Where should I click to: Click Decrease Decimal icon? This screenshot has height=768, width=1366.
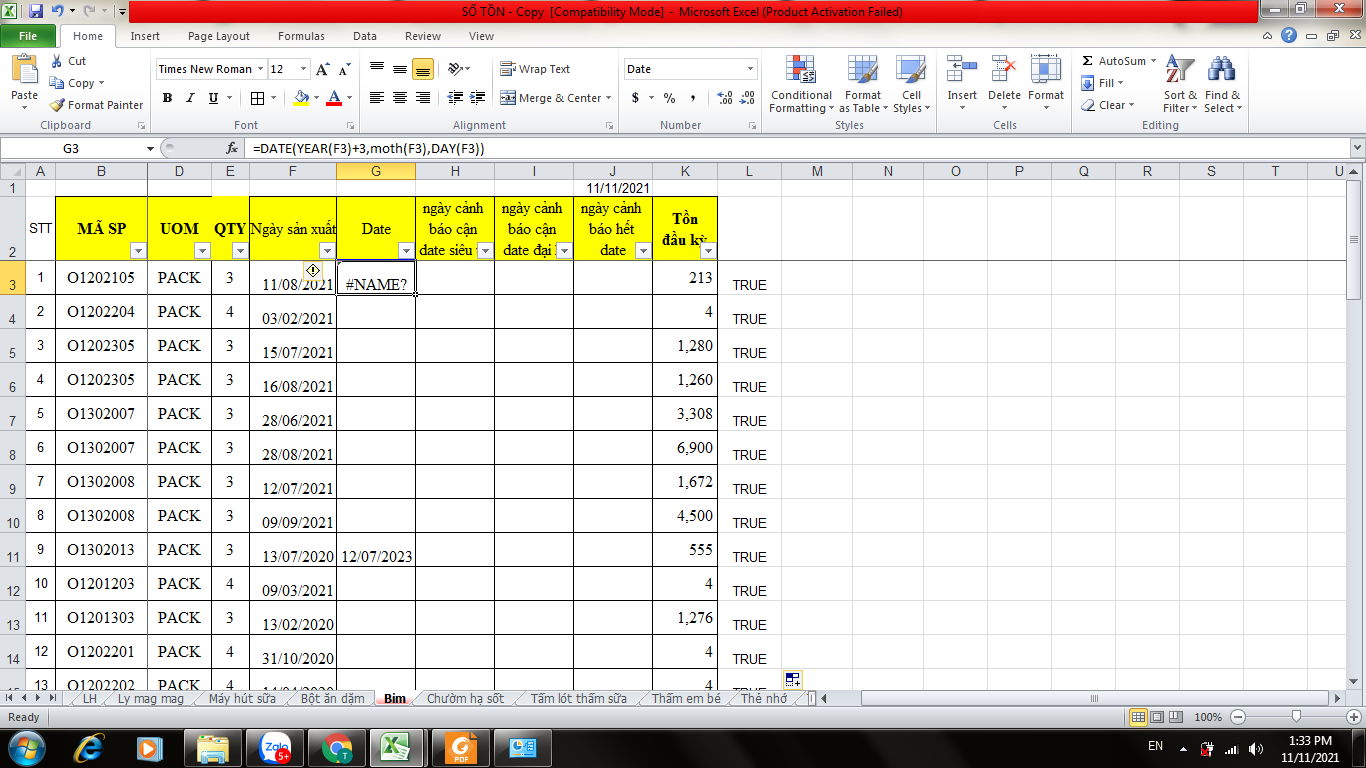pos(748,98)
